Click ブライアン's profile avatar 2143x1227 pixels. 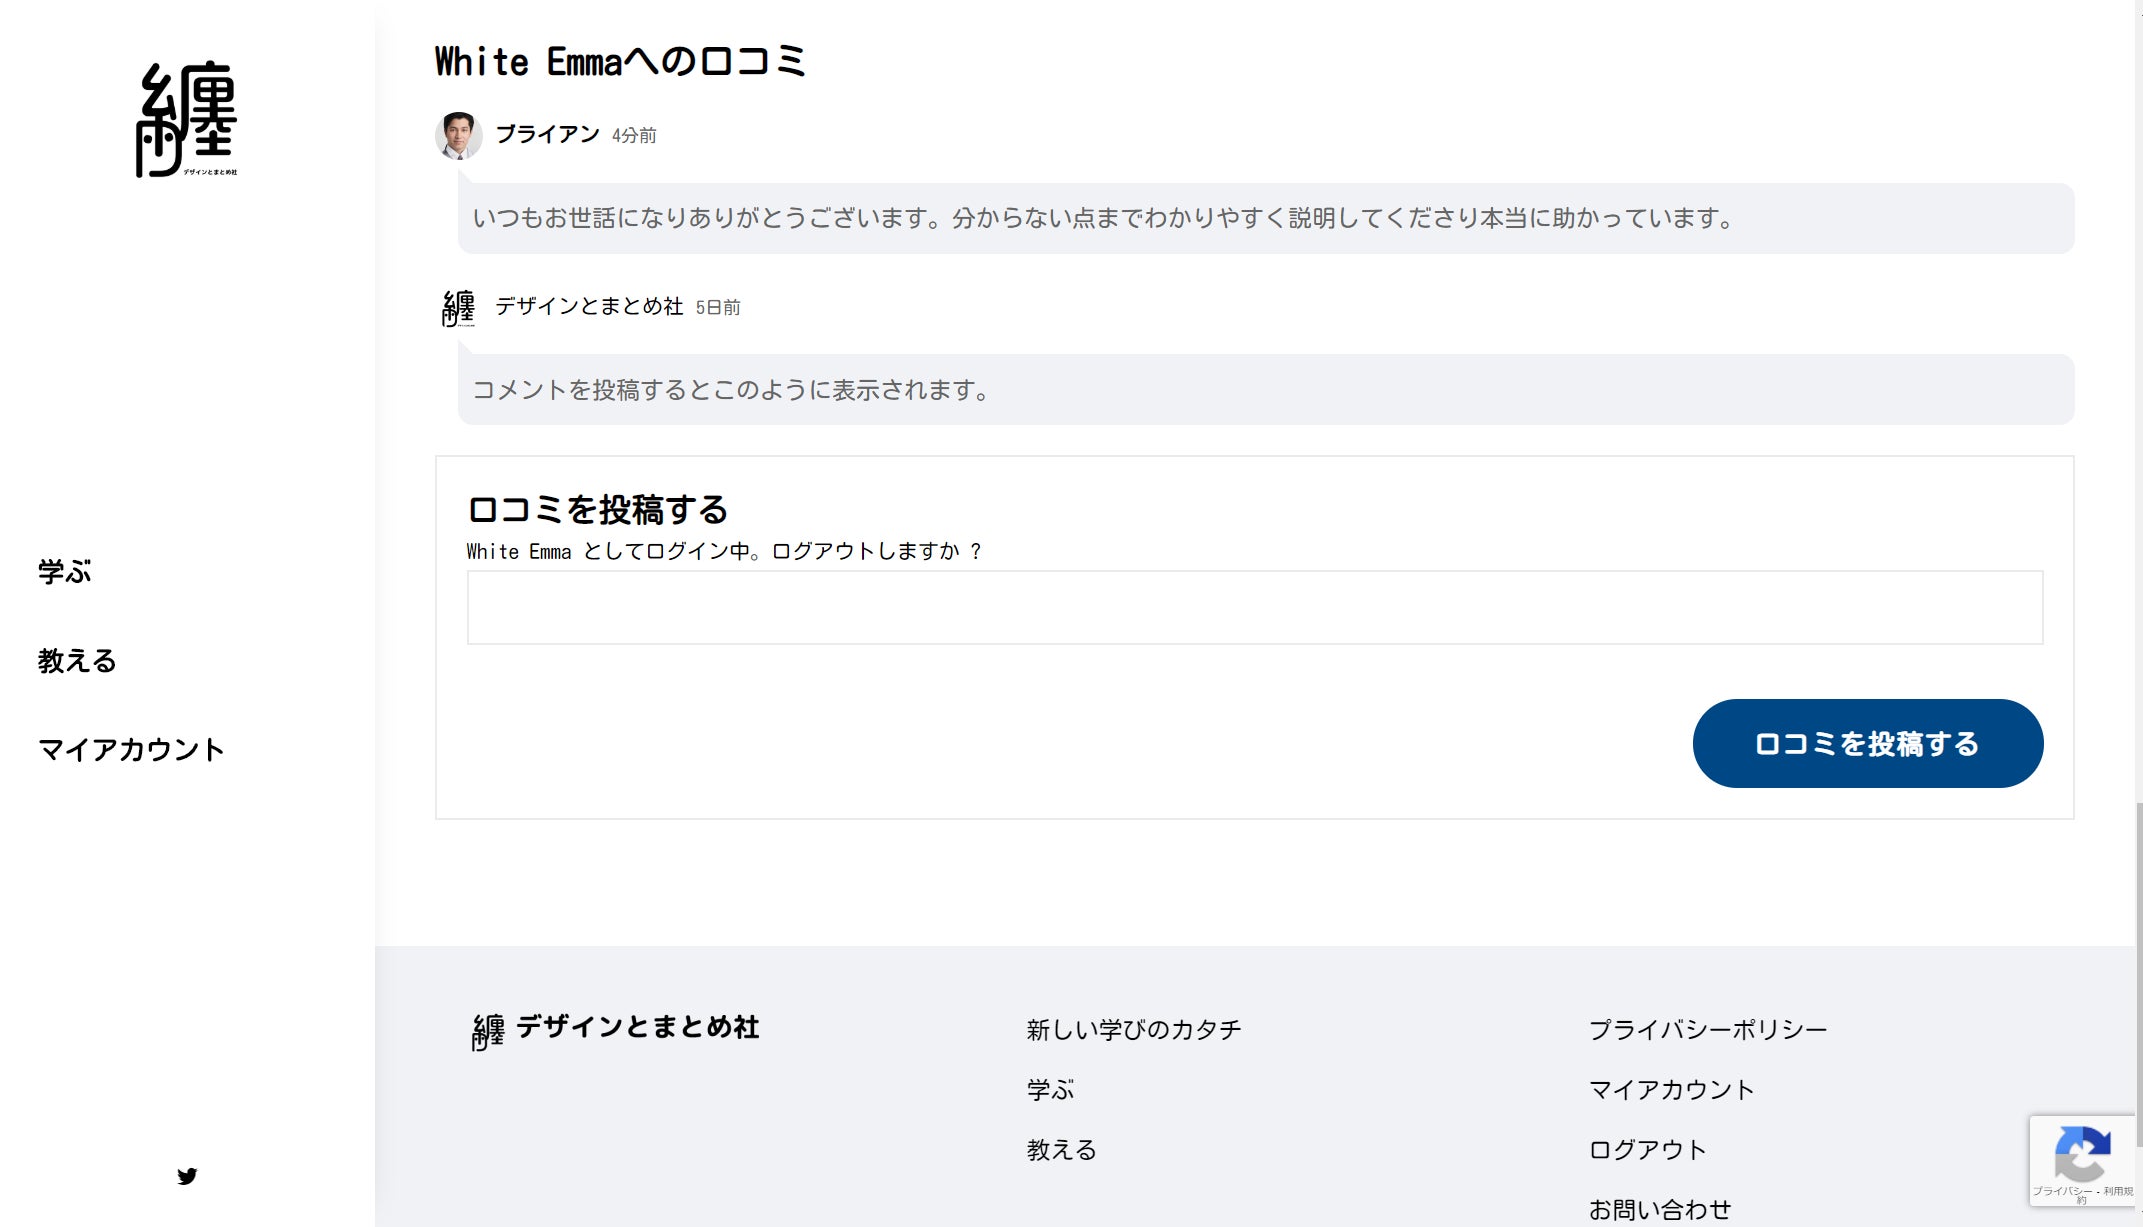coord(459,135)
